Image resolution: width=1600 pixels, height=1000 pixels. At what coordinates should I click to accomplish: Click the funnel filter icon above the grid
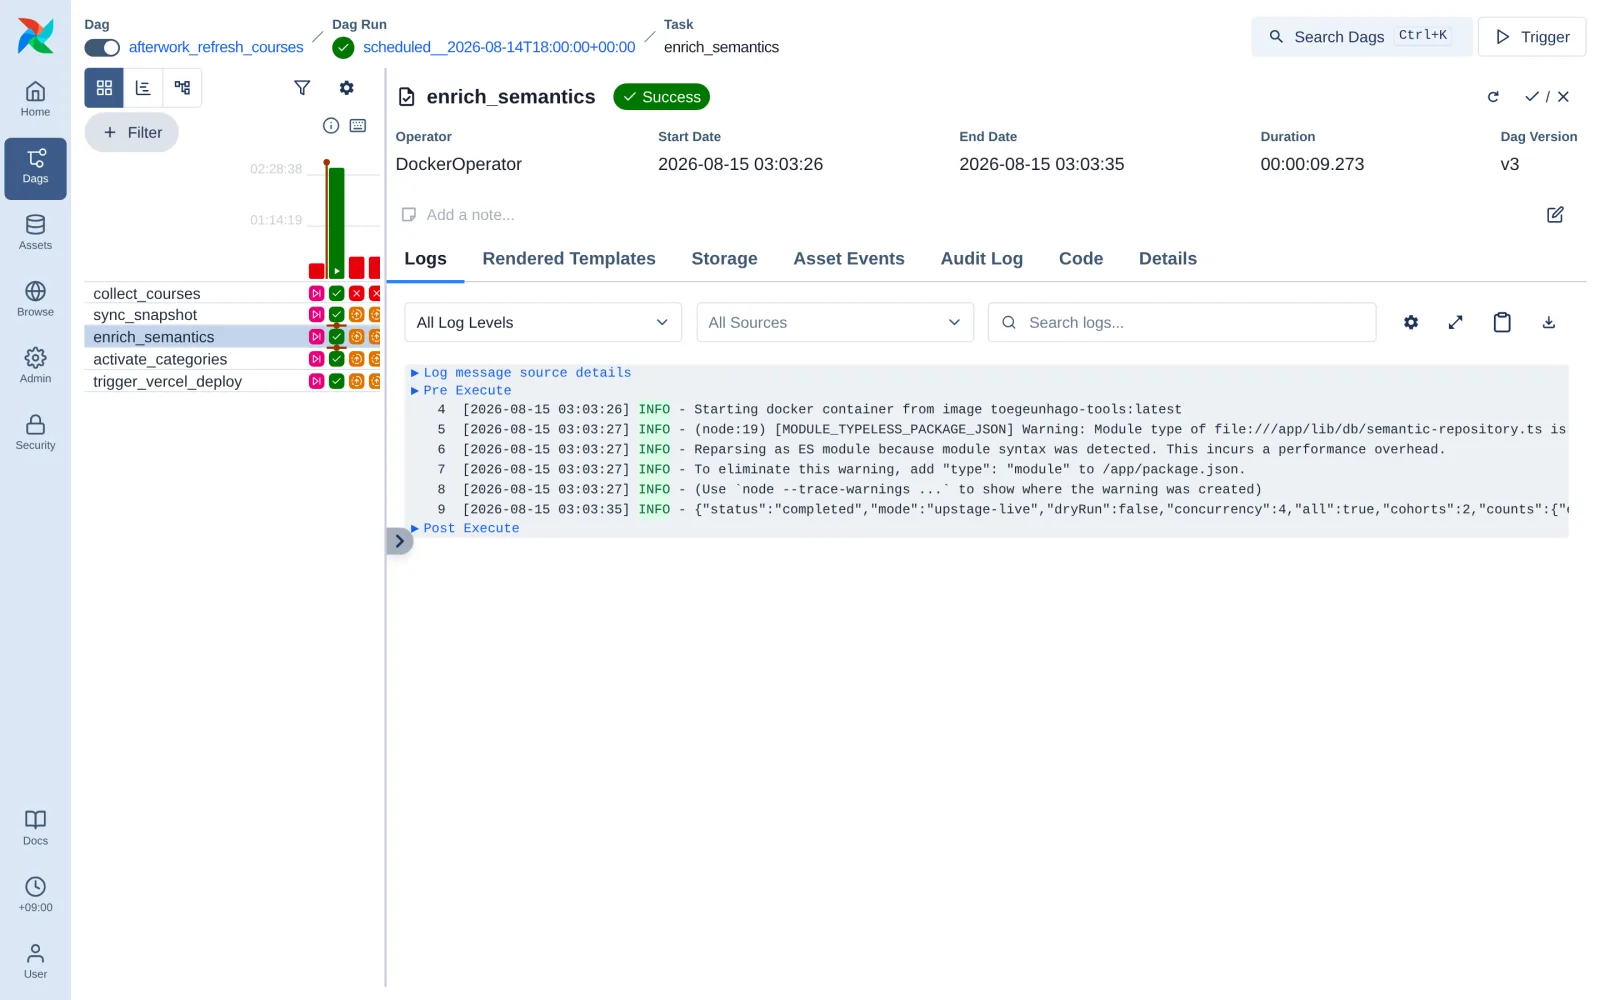(x=302, y=88)
